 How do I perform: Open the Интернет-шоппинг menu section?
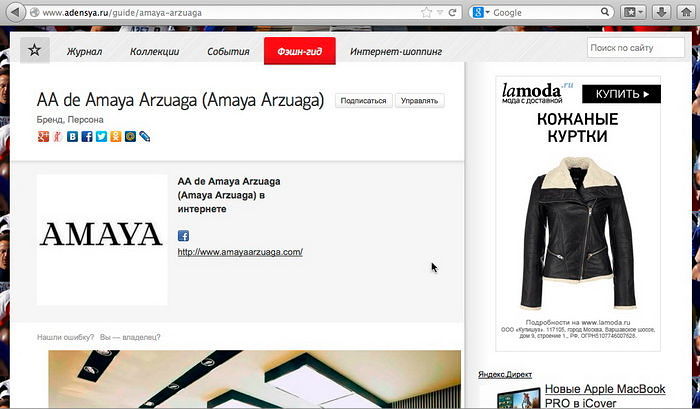coord(396,52)
